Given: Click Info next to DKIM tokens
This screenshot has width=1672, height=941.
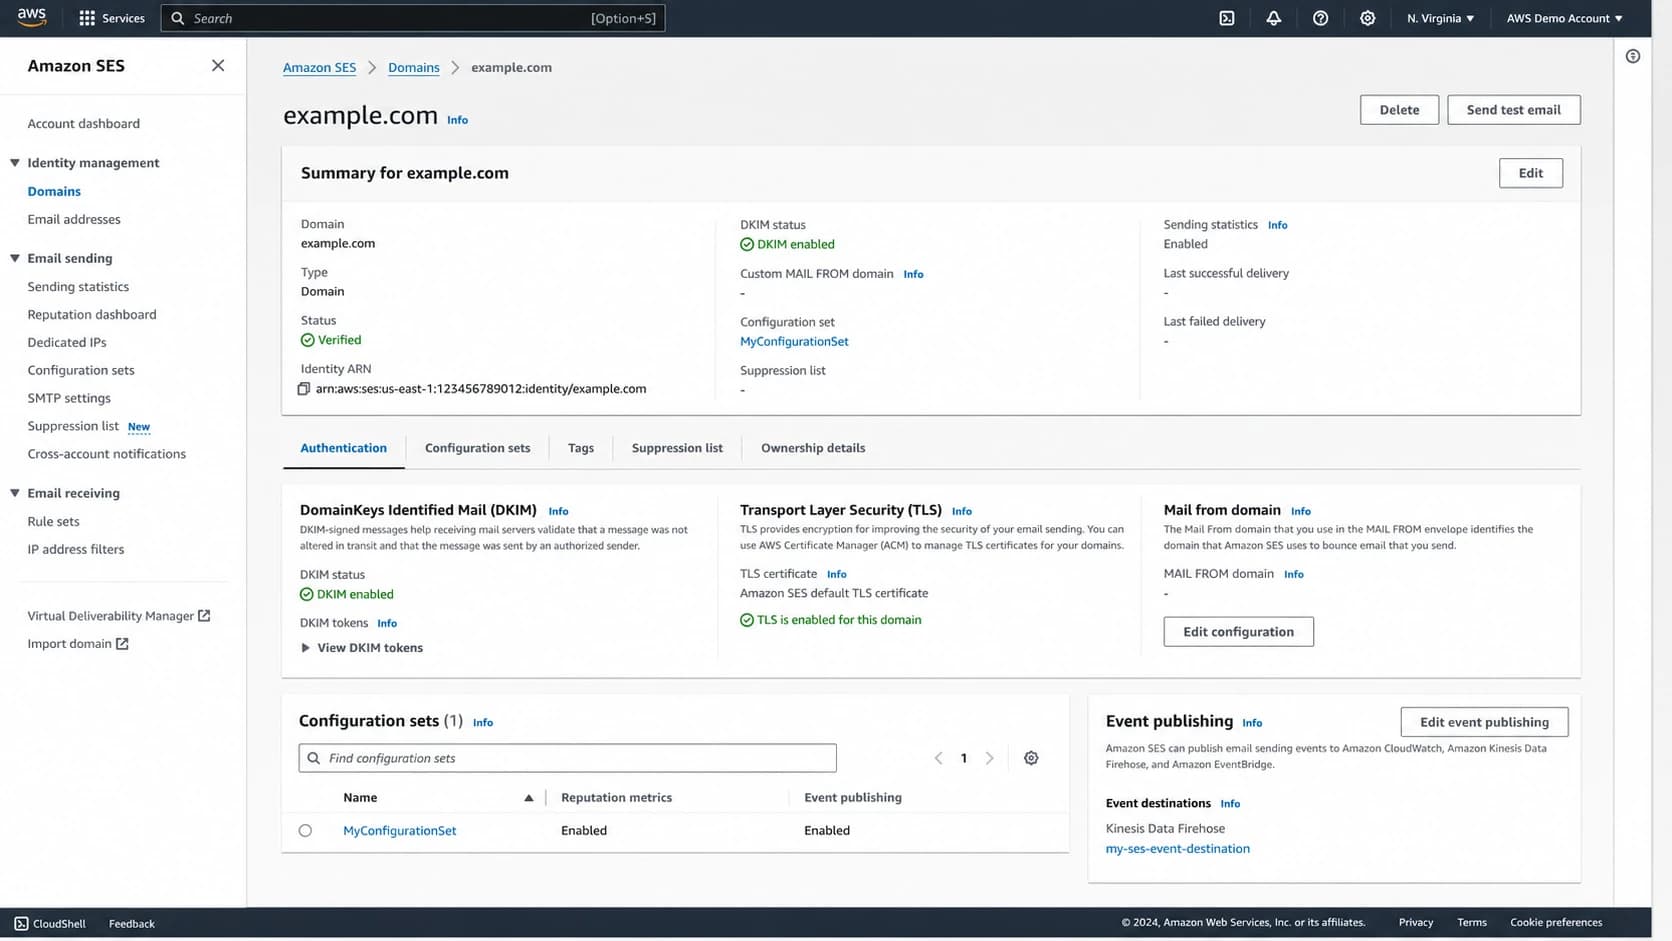Looking at the screenshot, I should tap(387, 623).
